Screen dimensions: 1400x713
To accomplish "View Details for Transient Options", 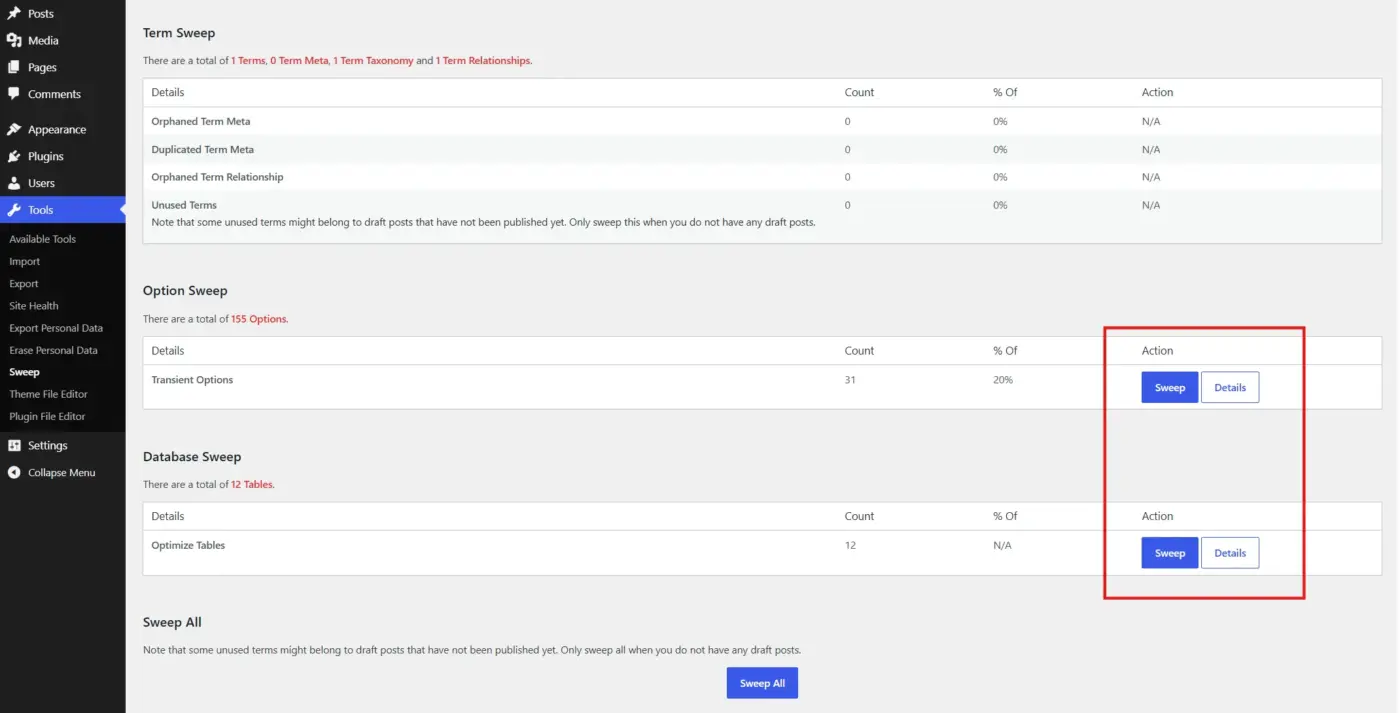I will click(x=1230, y=387).
